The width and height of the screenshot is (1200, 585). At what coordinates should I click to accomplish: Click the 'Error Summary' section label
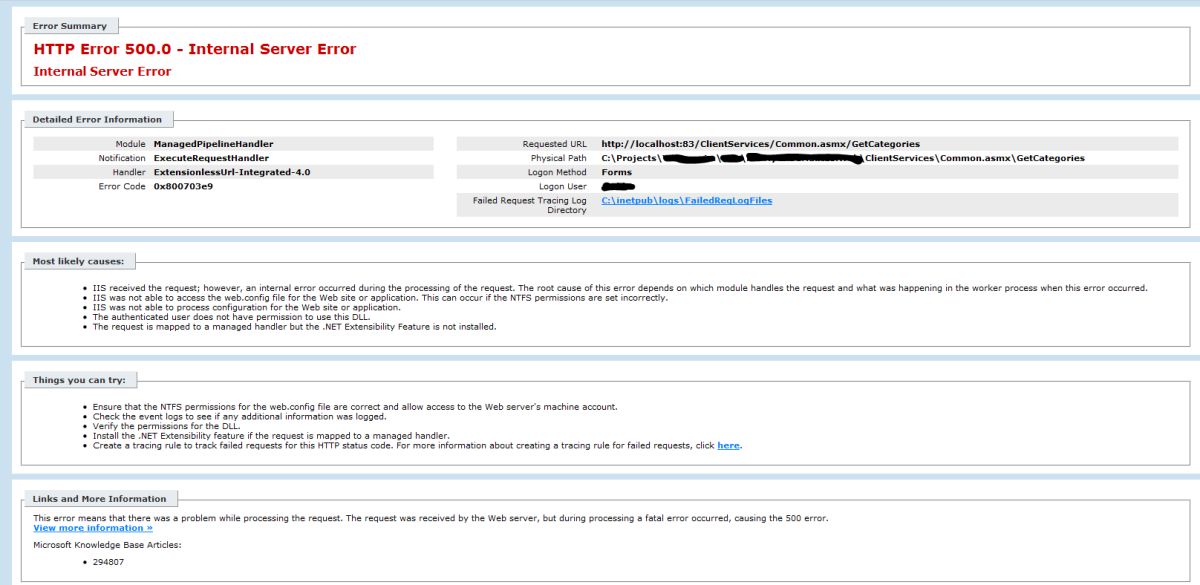click(x=70, y=25)
